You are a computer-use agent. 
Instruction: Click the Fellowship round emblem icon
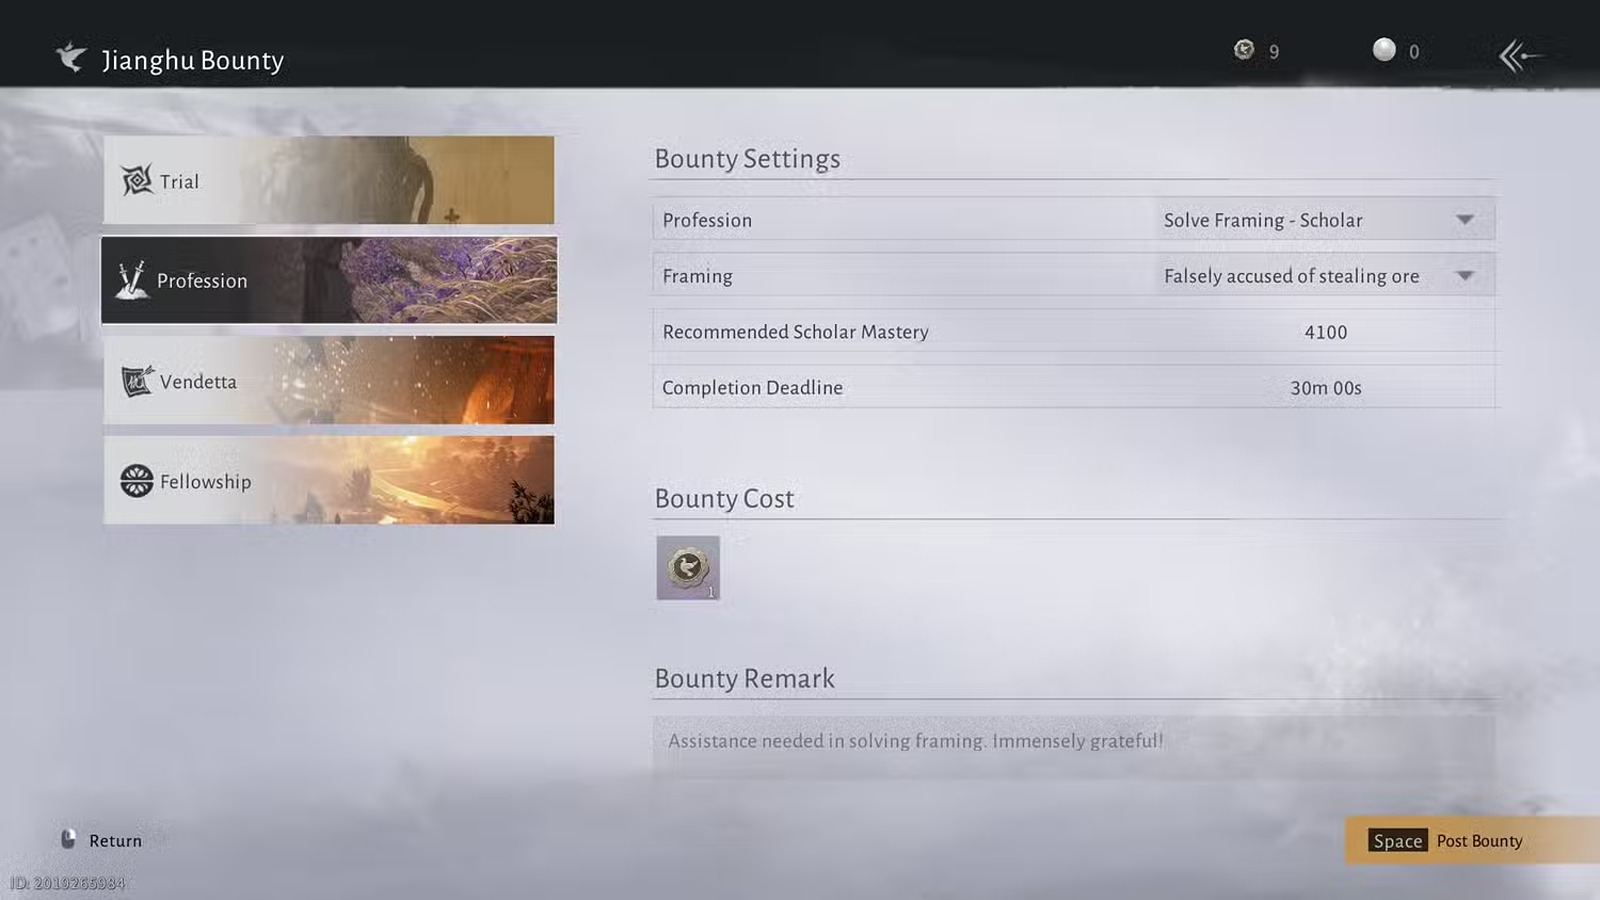pos(137,481)
